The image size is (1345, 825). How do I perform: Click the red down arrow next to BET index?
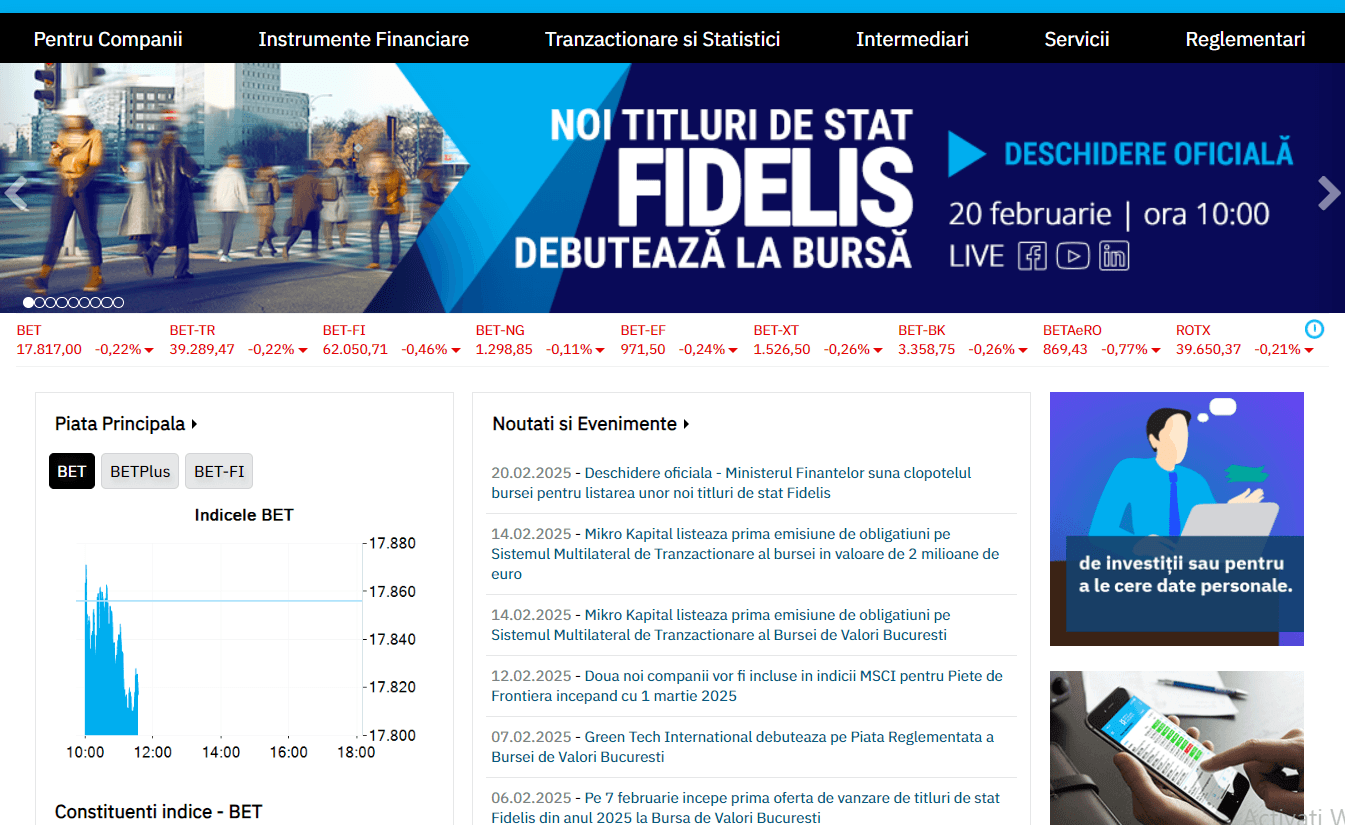pyautogui.click(x=149, y=350)
